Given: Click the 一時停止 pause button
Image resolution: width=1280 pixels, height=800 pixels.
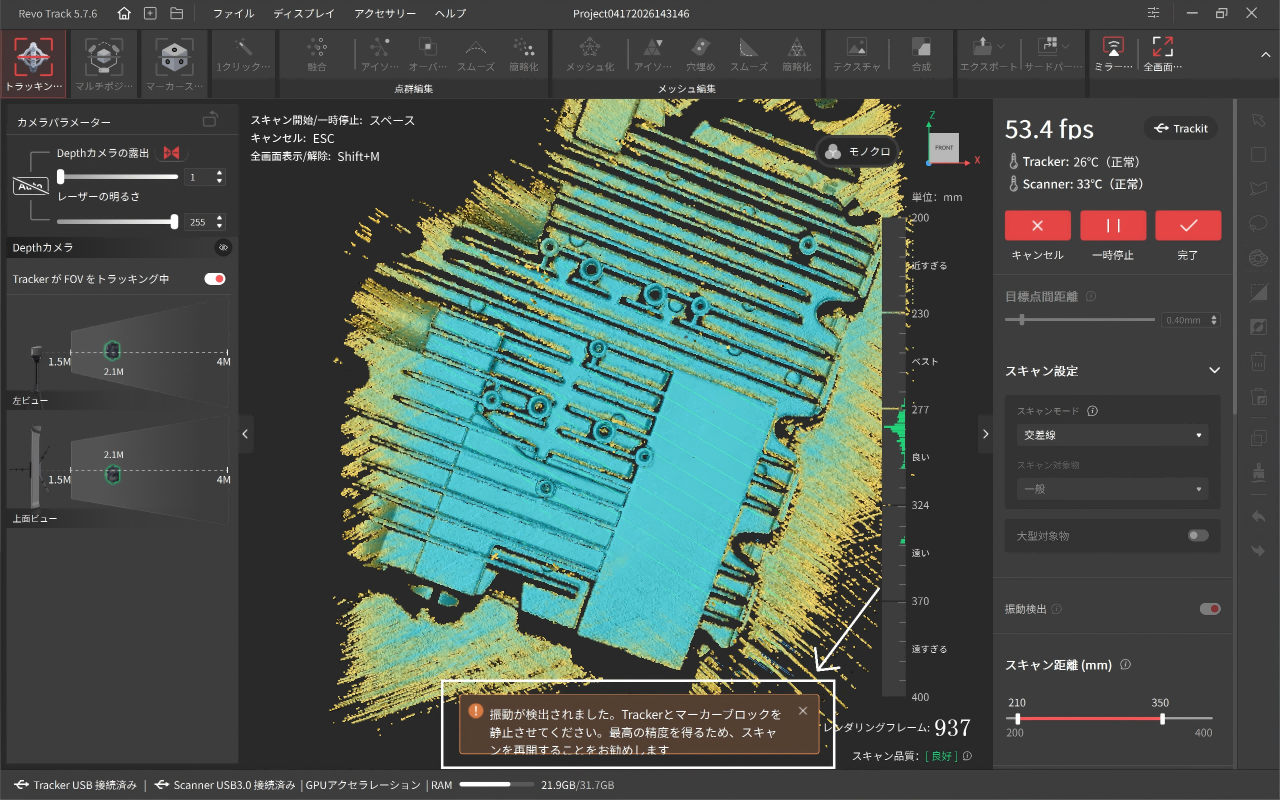Looking at the screenshot, I should coord(1113,226).
